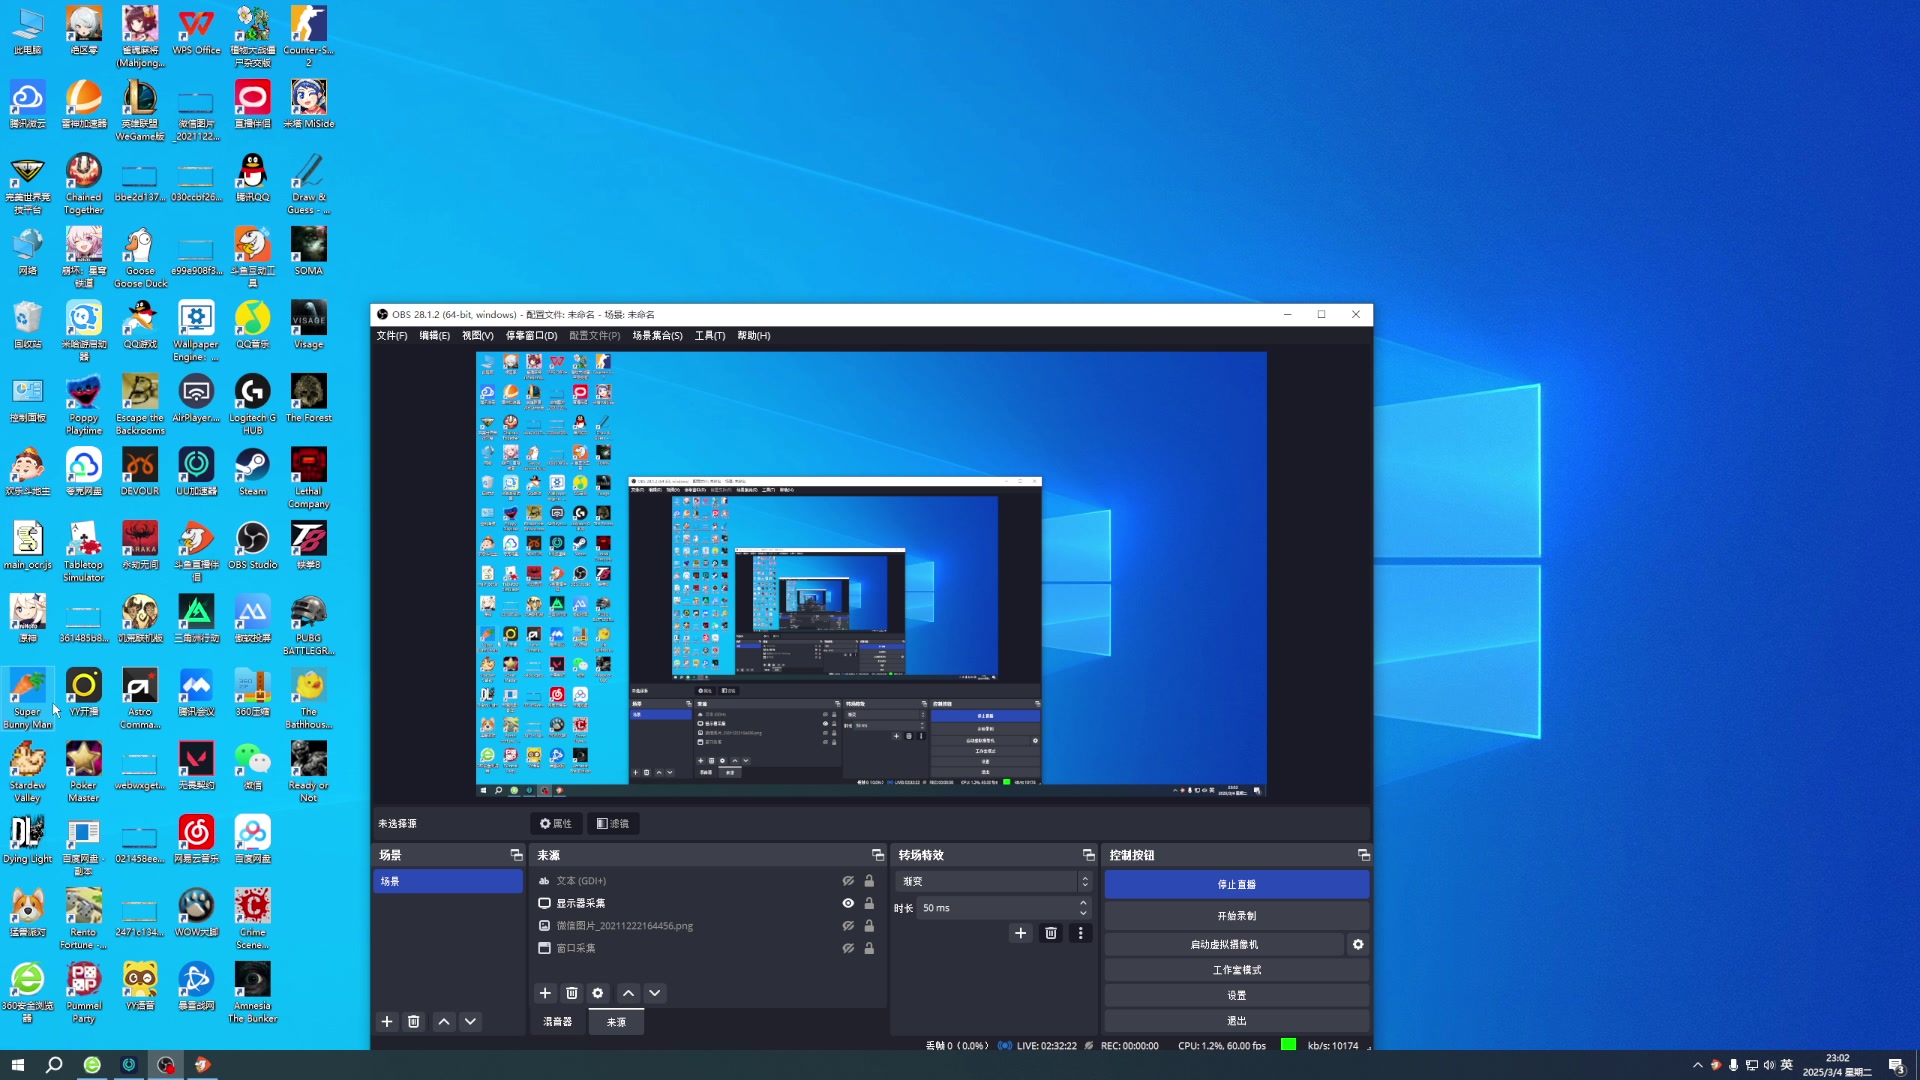Delete selected source with trash icon
The image size is (1920, 1080).
tap(572, 993)
